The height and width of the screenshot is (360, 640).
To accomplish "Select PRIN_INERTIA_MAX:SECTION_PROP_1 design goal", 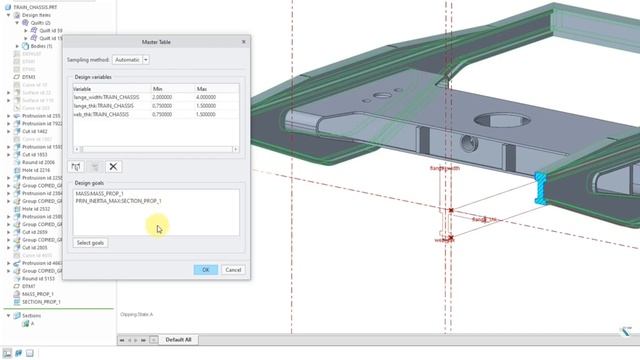I will tap(118, 201).
